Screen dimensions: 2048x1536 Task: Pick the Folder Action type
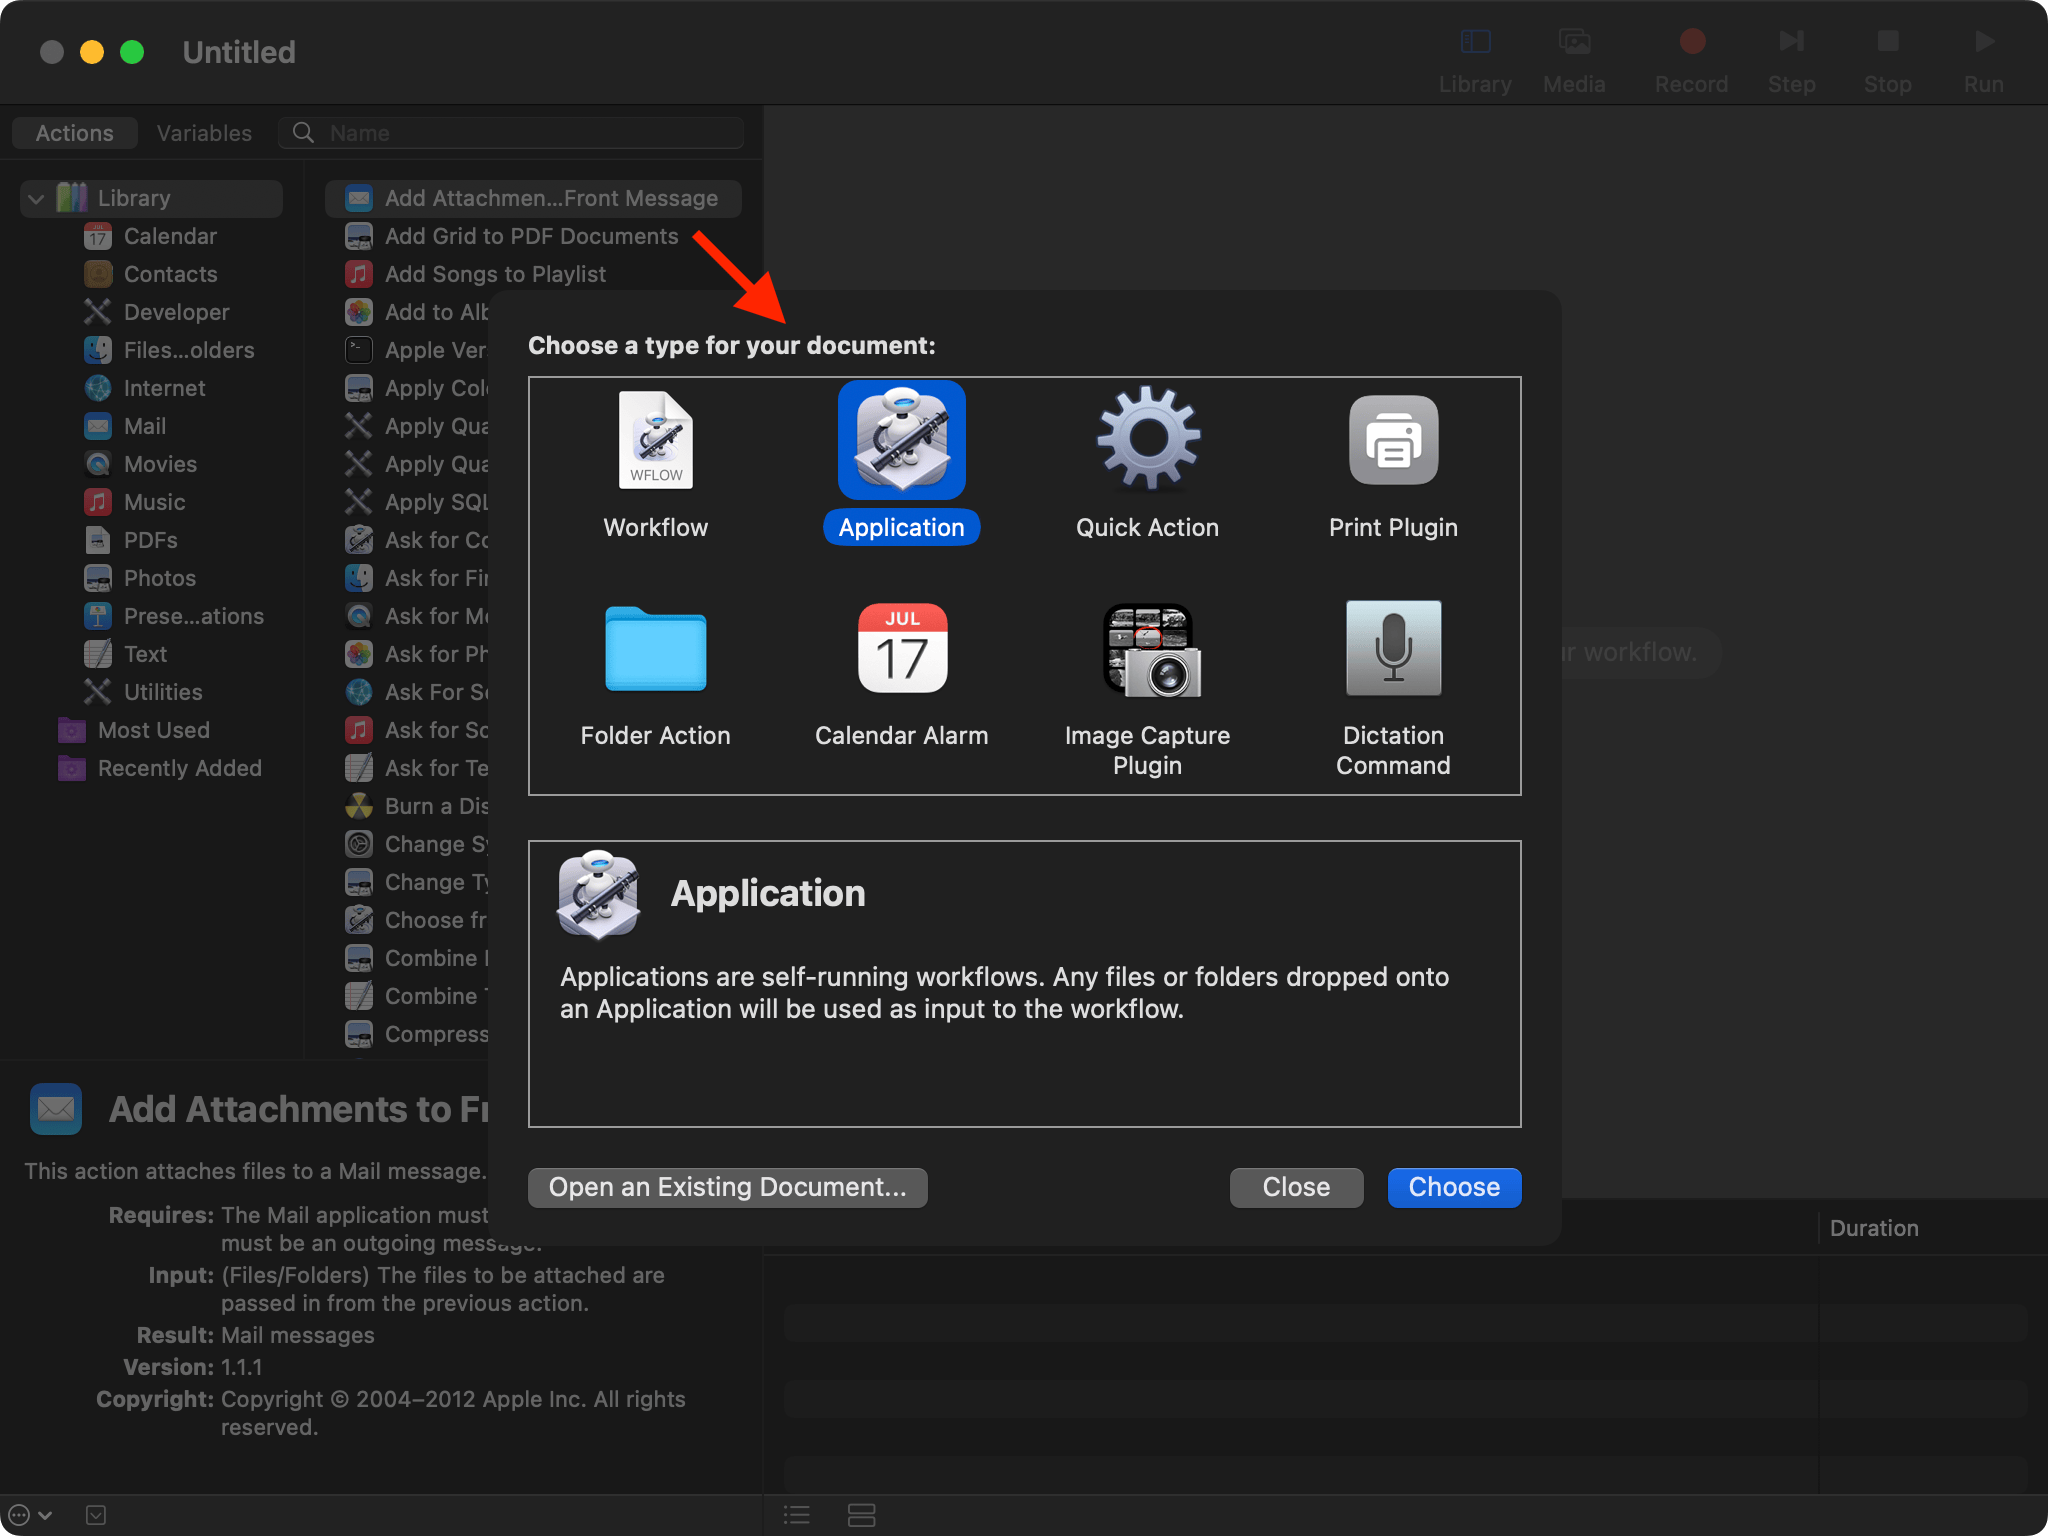click(x=656, y=673)
